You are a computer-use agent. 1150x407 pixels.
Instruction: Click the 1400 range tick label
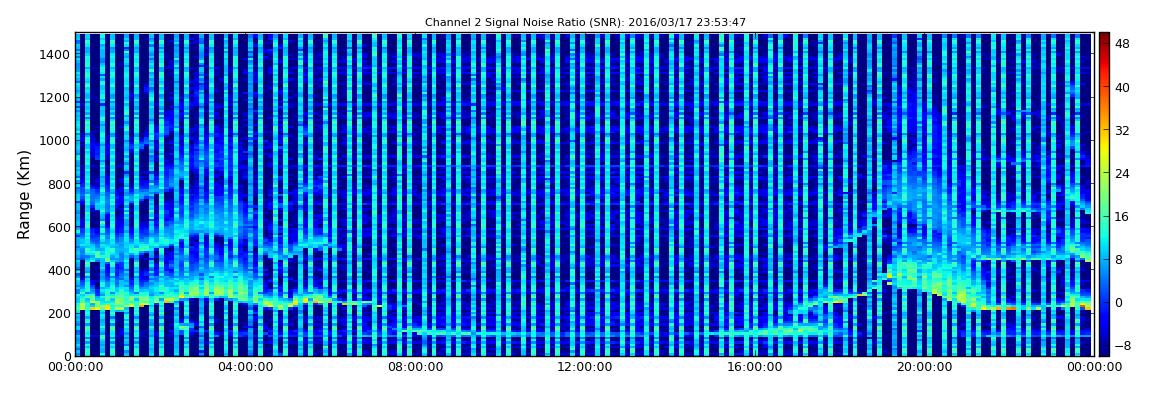click(56, 54)
